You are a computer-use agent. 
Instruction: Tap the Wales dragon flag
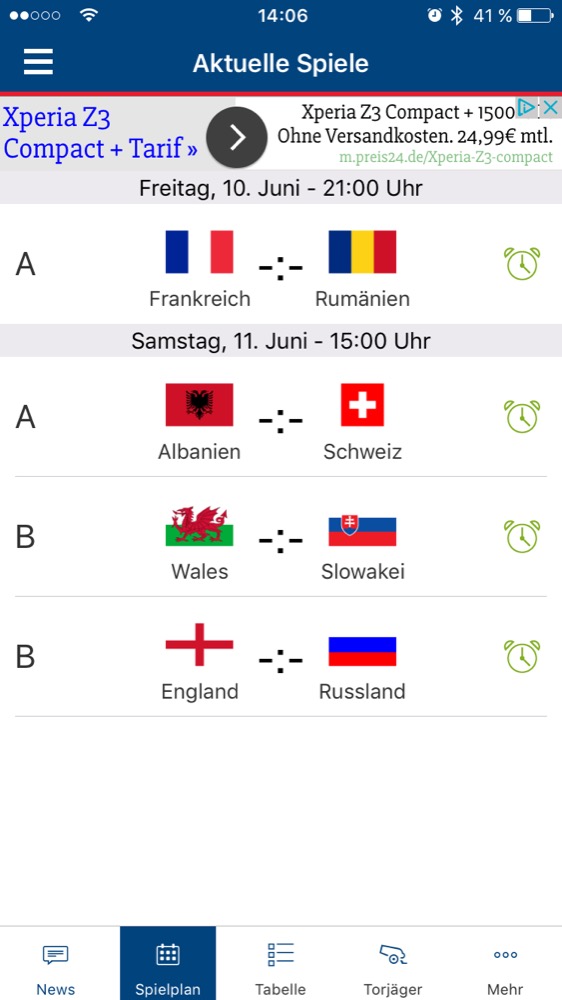pyautogui.click(x=199, y=527)
